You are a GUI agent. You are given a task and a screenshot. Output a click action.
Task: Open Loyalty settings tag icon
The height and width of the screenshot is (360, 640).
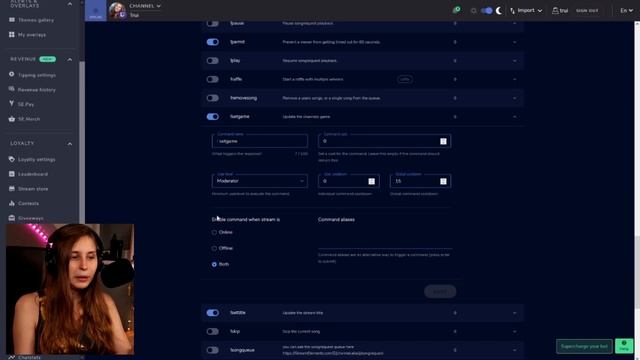11,159
